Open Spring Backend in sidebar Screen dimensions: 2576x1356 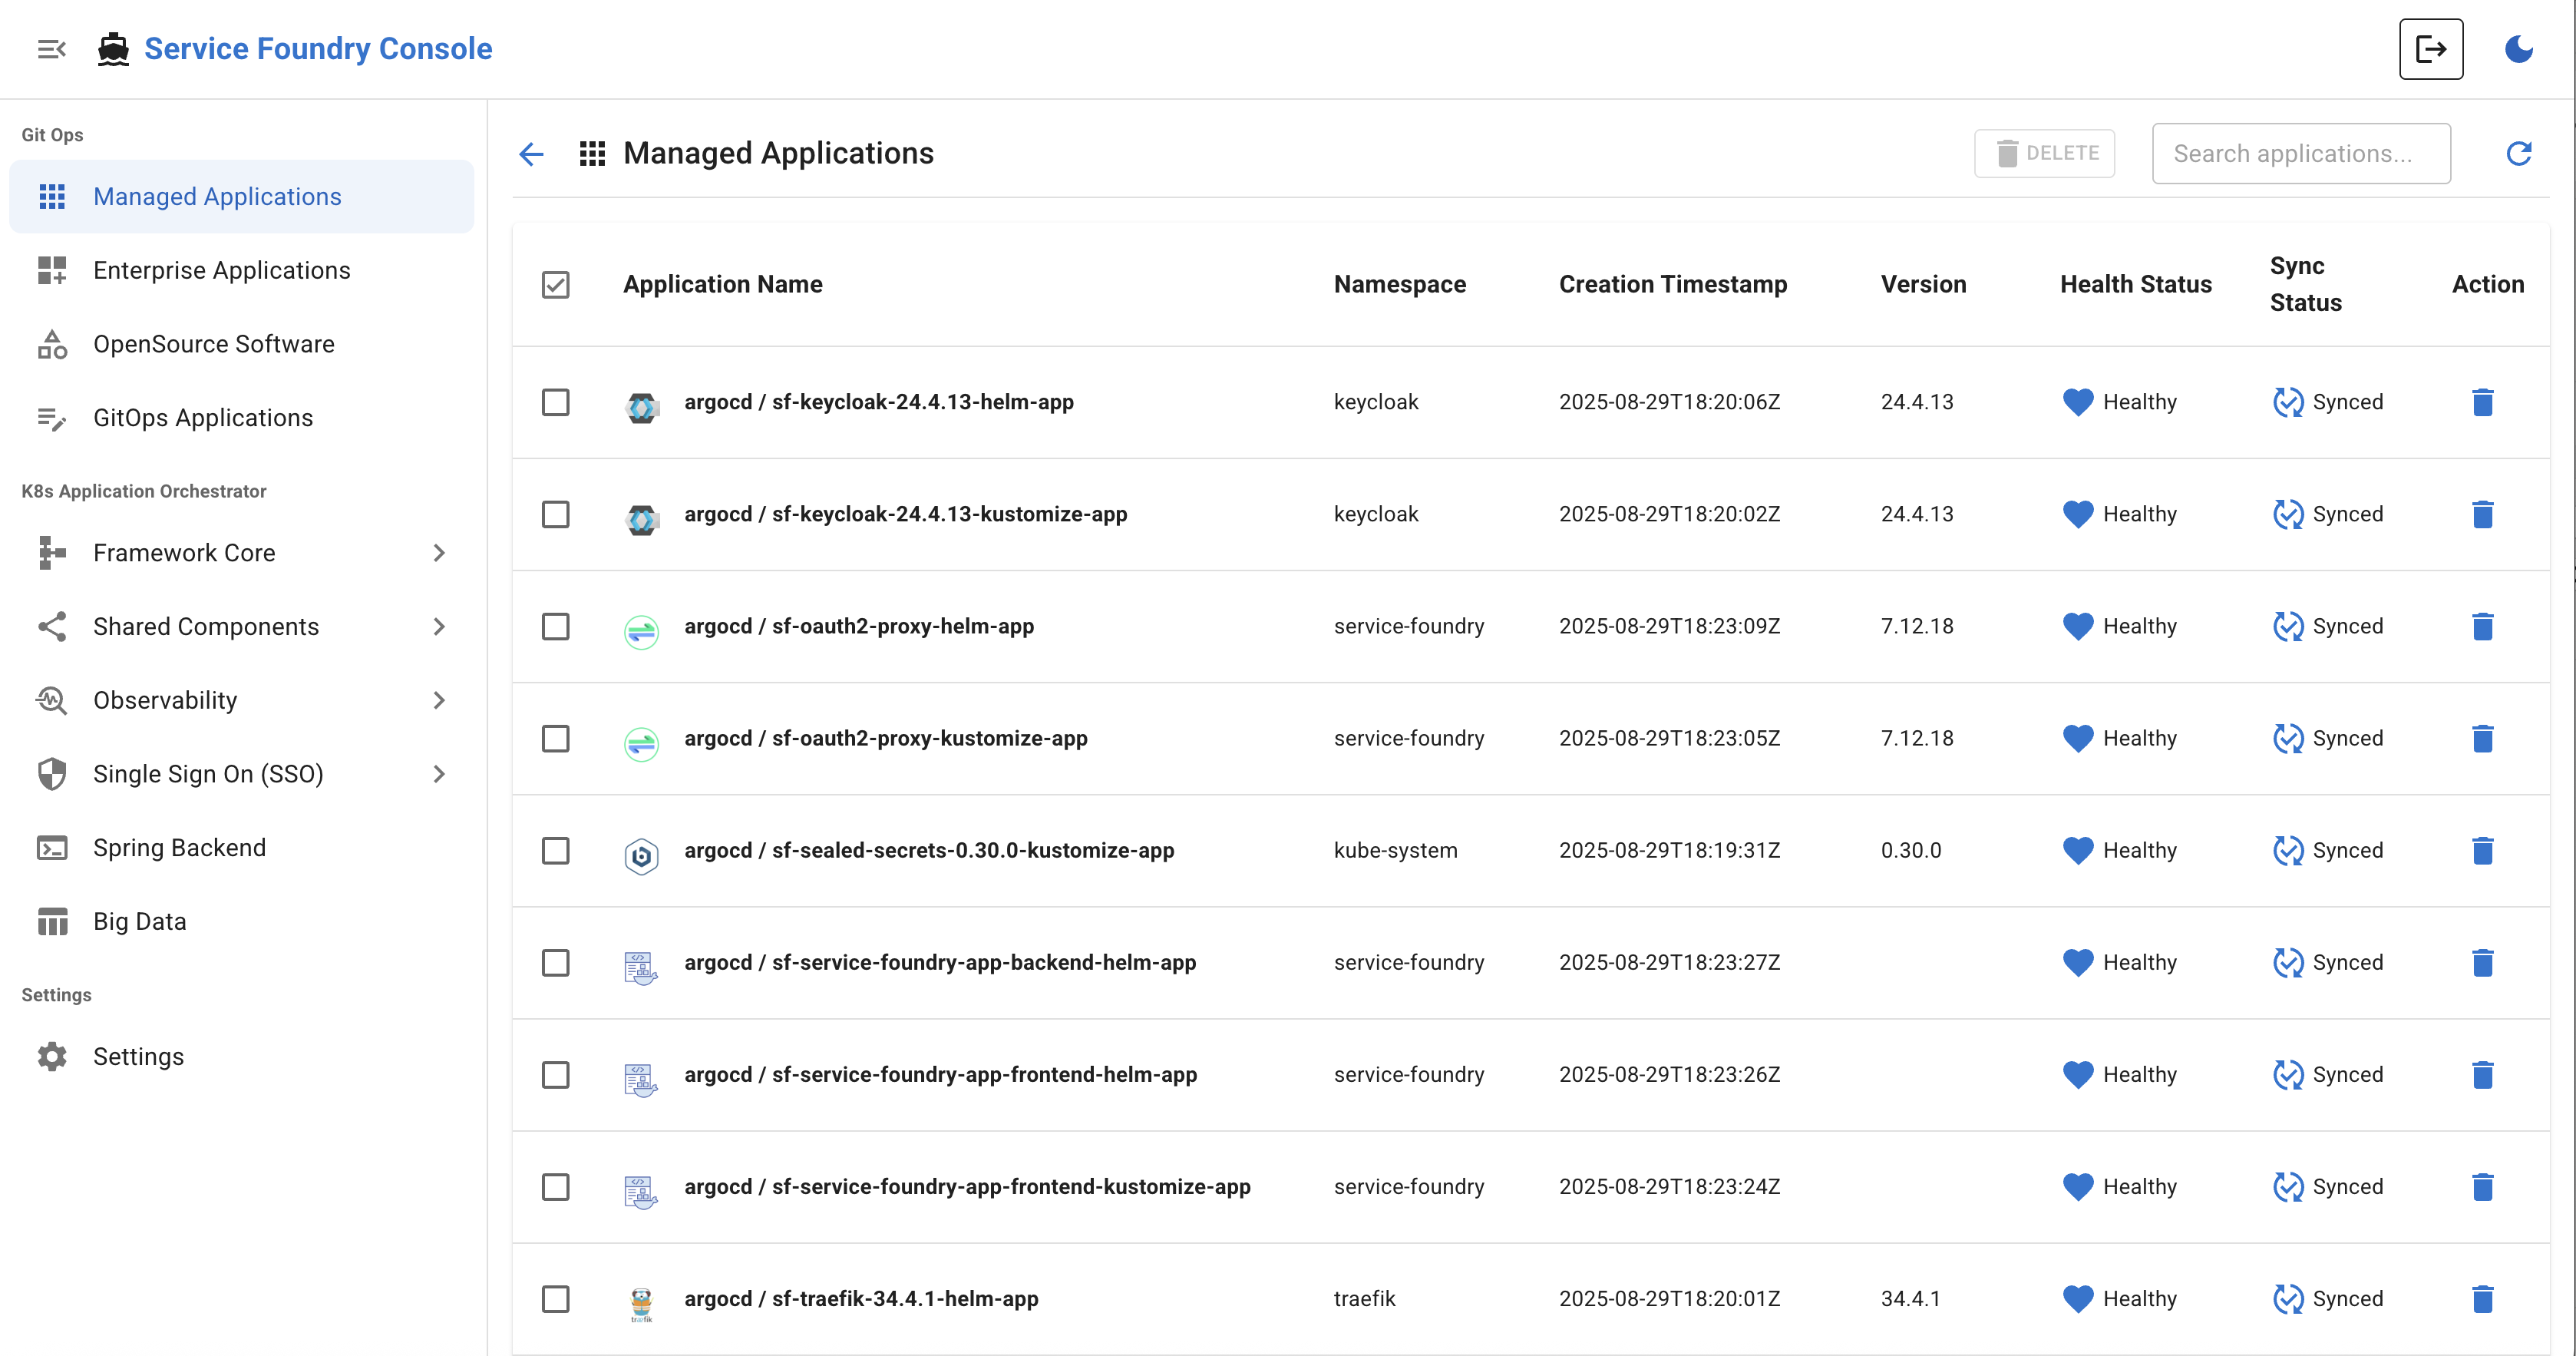click(241, 847)
